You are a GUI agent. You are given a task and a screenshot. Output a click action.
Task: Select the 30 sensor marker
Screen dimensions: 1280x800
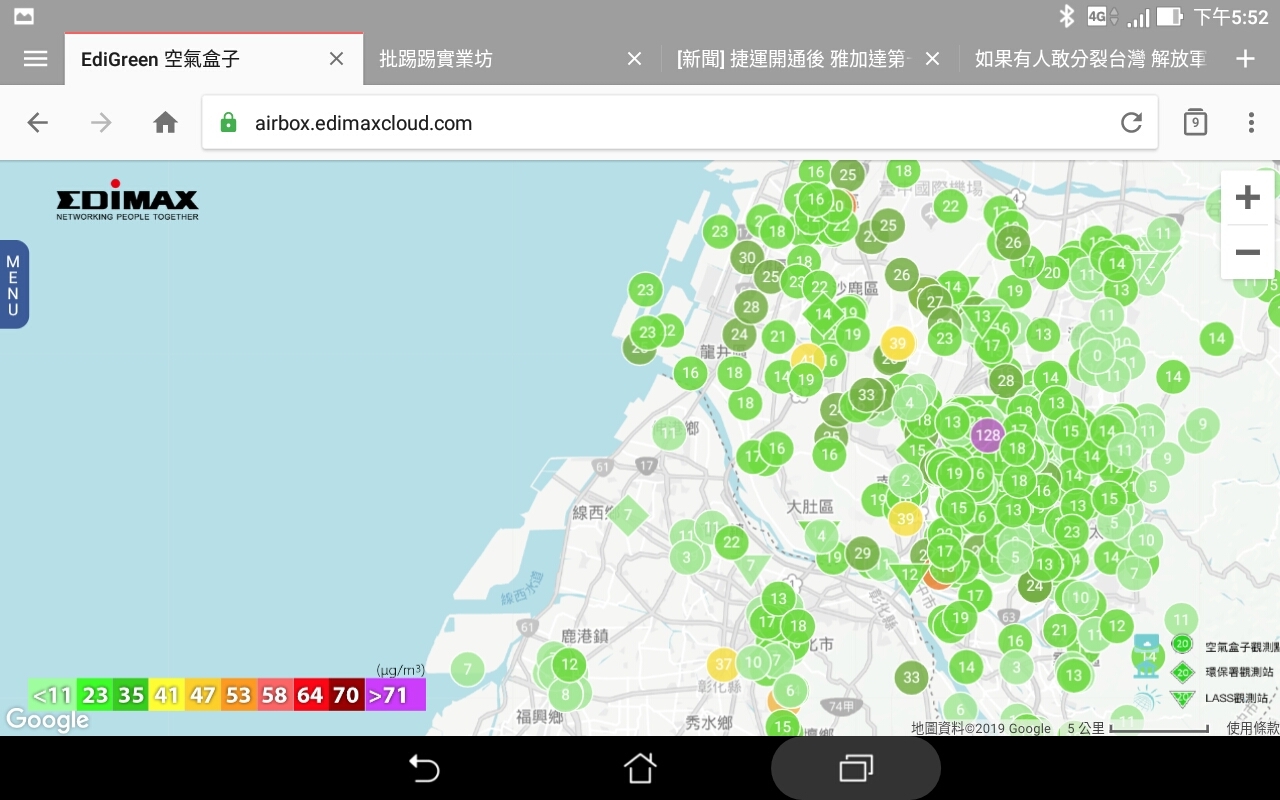click(747, 257)
